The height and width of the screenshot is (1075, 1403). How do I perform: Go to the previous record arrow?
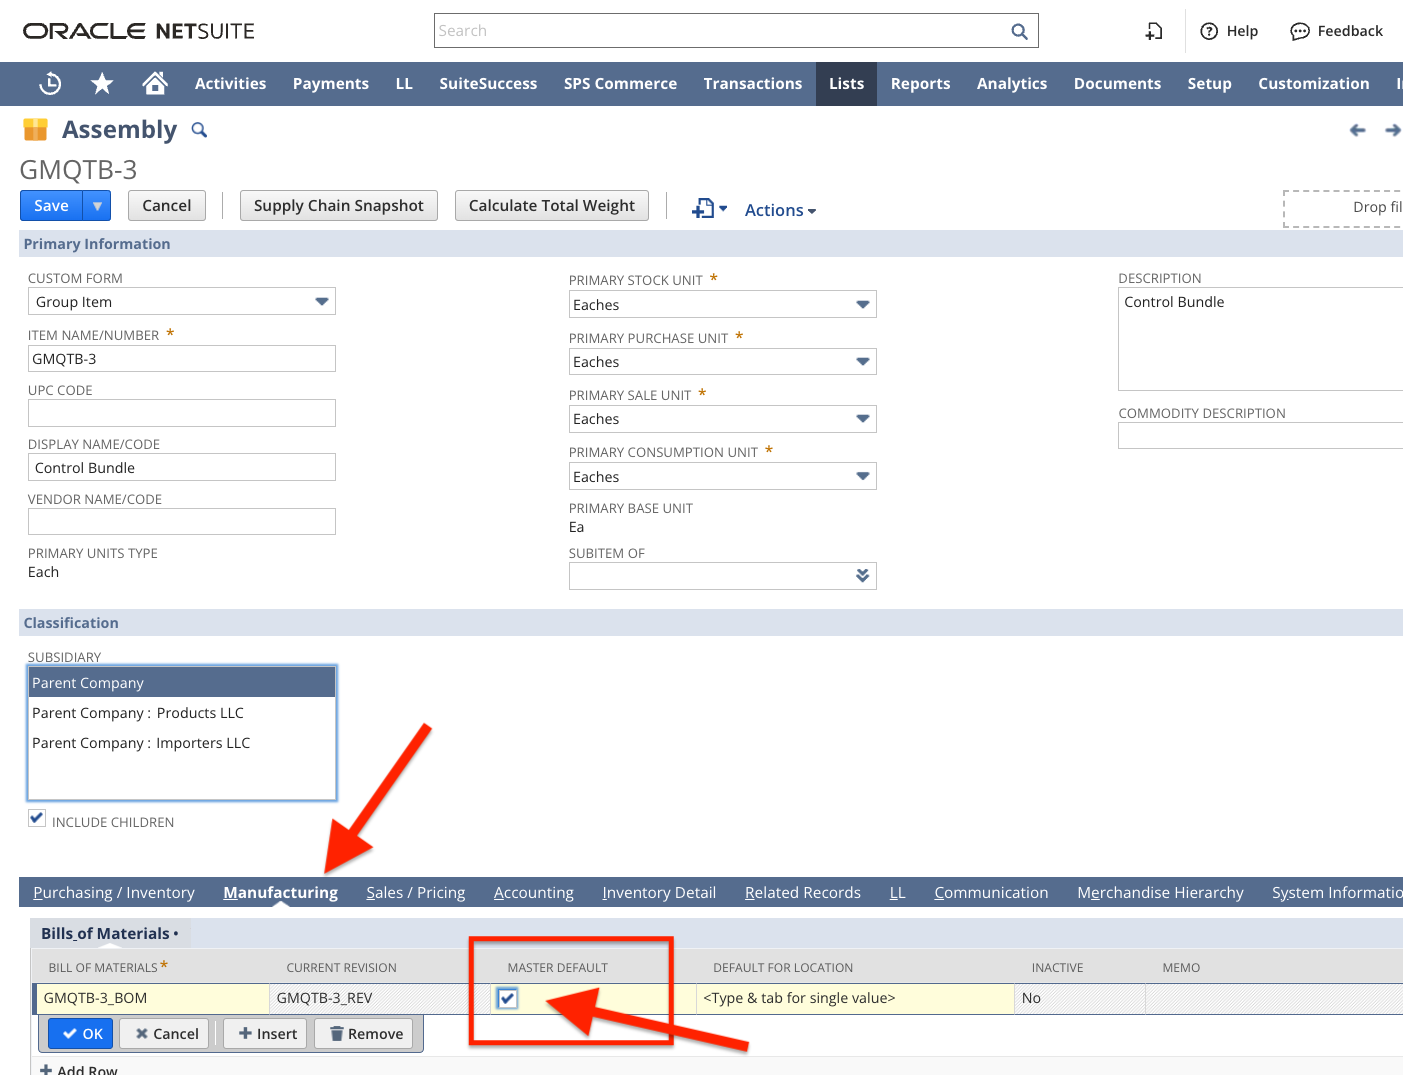coord(1357,130)
